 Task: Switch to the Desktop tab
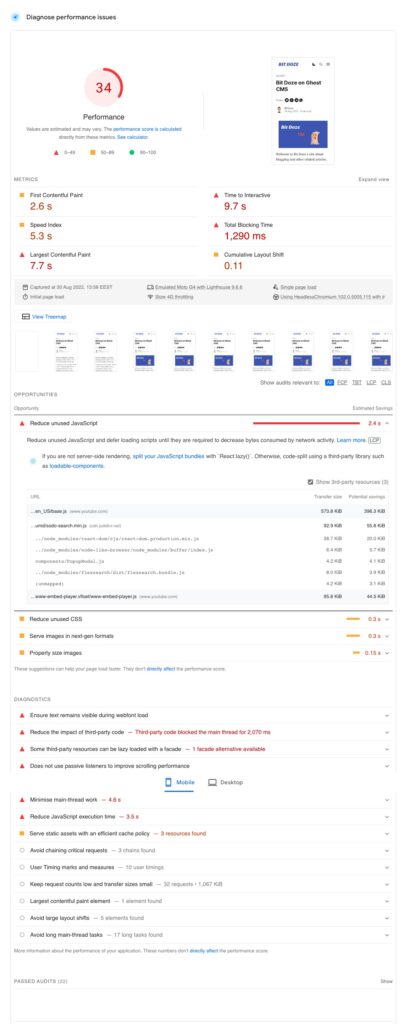[x=225, y=782]
